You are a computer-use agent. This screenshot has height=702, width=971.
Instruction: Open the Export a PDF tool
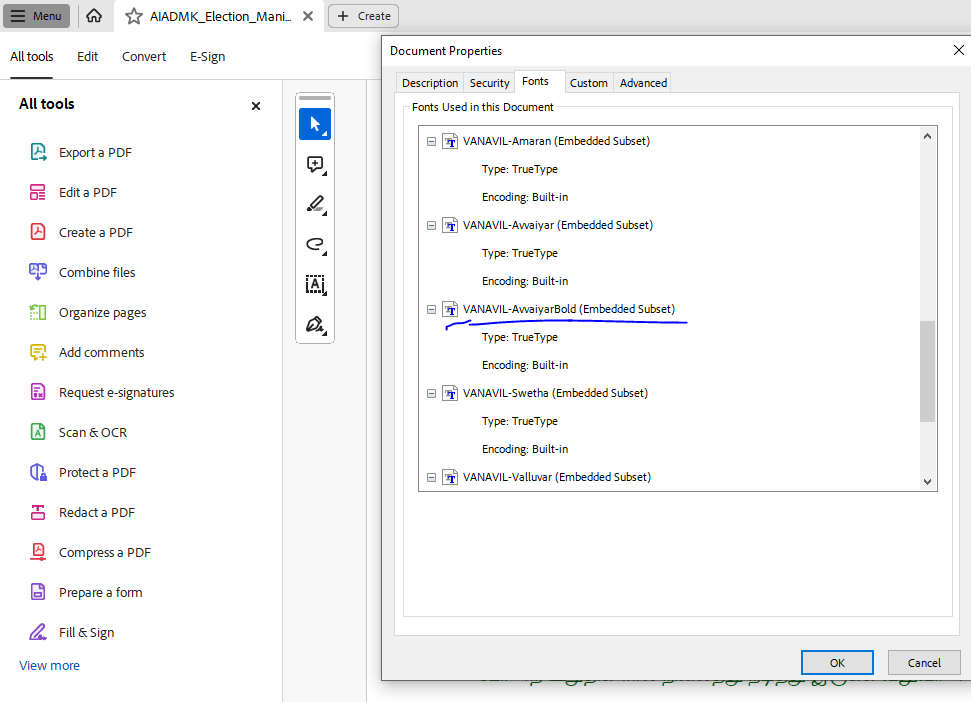[x=95, y=153]
